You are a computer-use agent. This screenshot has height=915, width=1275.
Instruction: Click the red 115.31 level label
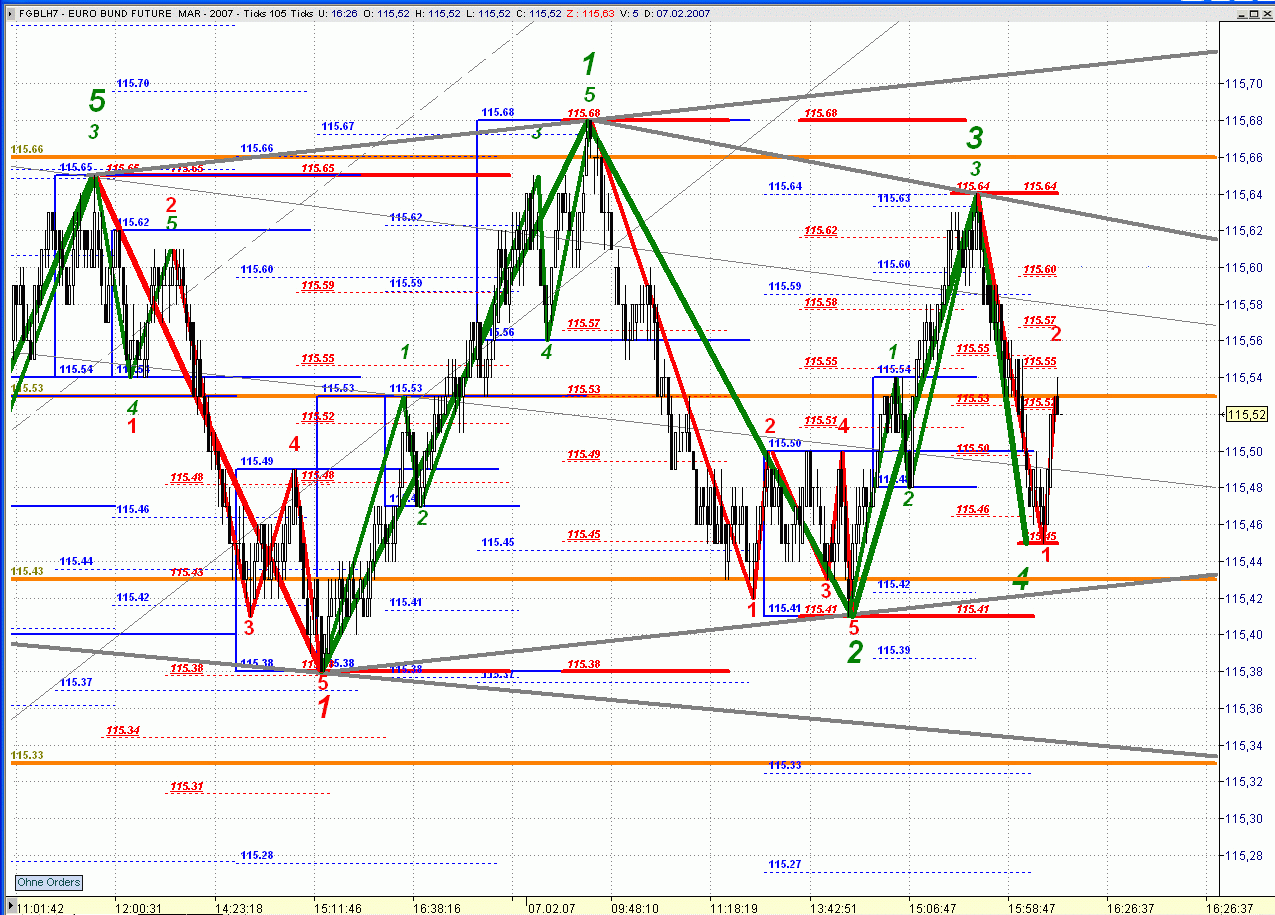tap(187, 786)
